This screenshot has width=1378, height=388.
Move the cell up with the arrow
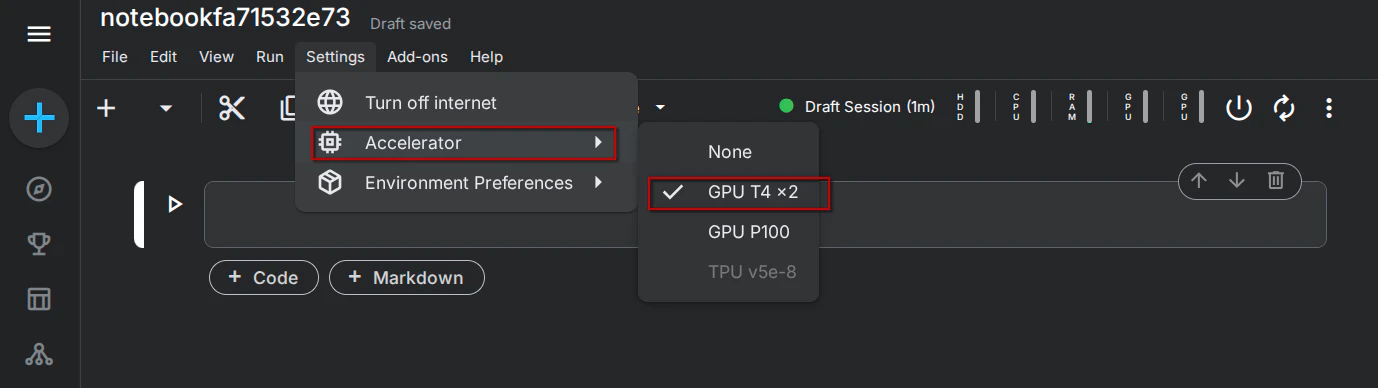coord(1199,180)
